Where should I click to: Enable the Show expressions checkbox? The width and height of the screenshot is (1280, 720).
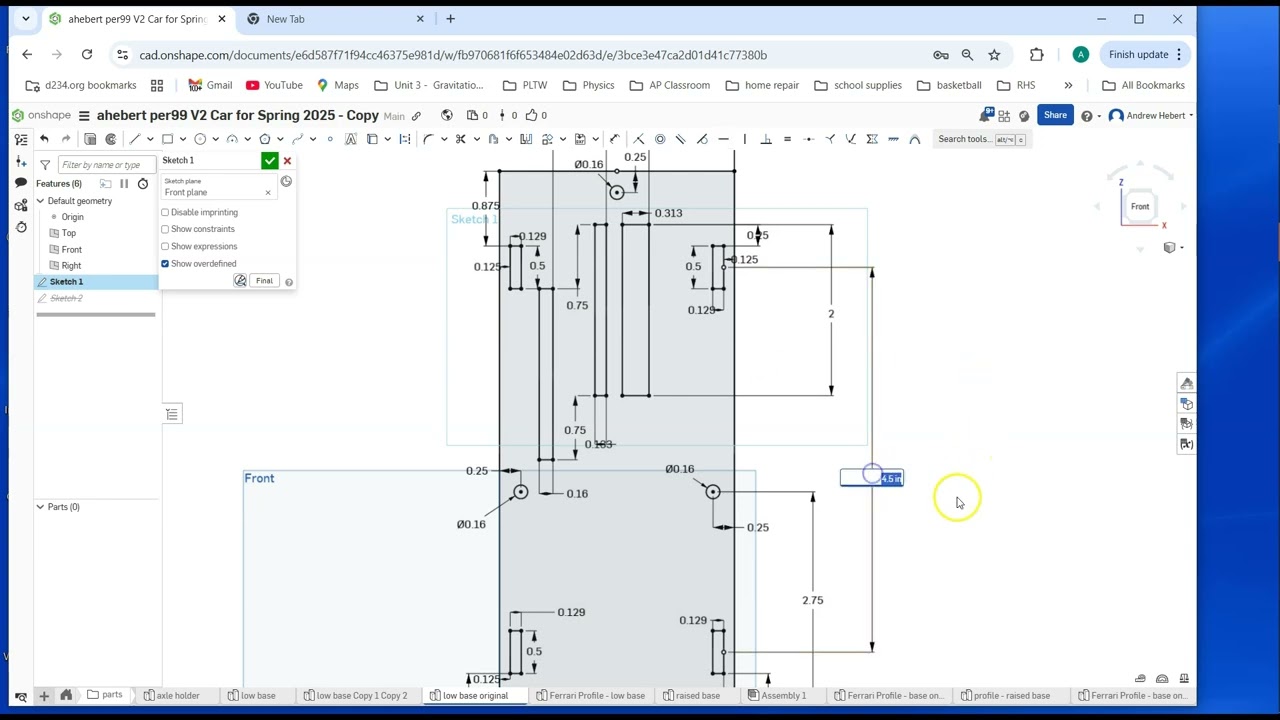coord(165,246)
